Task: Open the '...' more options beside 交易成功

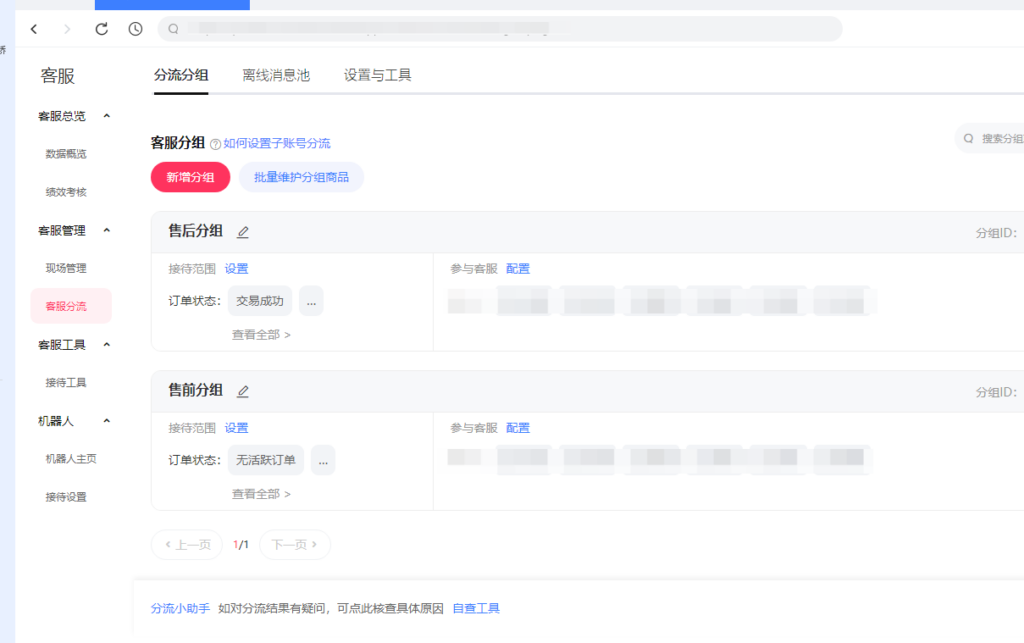Action: tap(311, 300)
